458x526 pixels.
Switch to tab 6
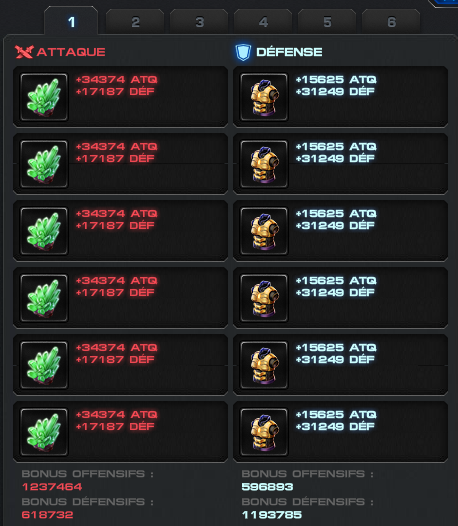point(391,22)
